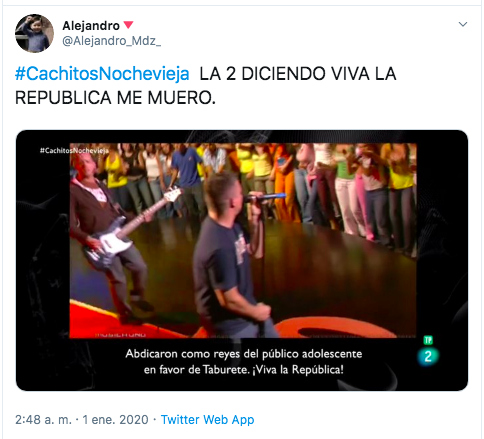Viewport: 484px width, 439px height.
Task: Click the red triangle emoji beside Alejandro
Action: click(x=128, y=25)
